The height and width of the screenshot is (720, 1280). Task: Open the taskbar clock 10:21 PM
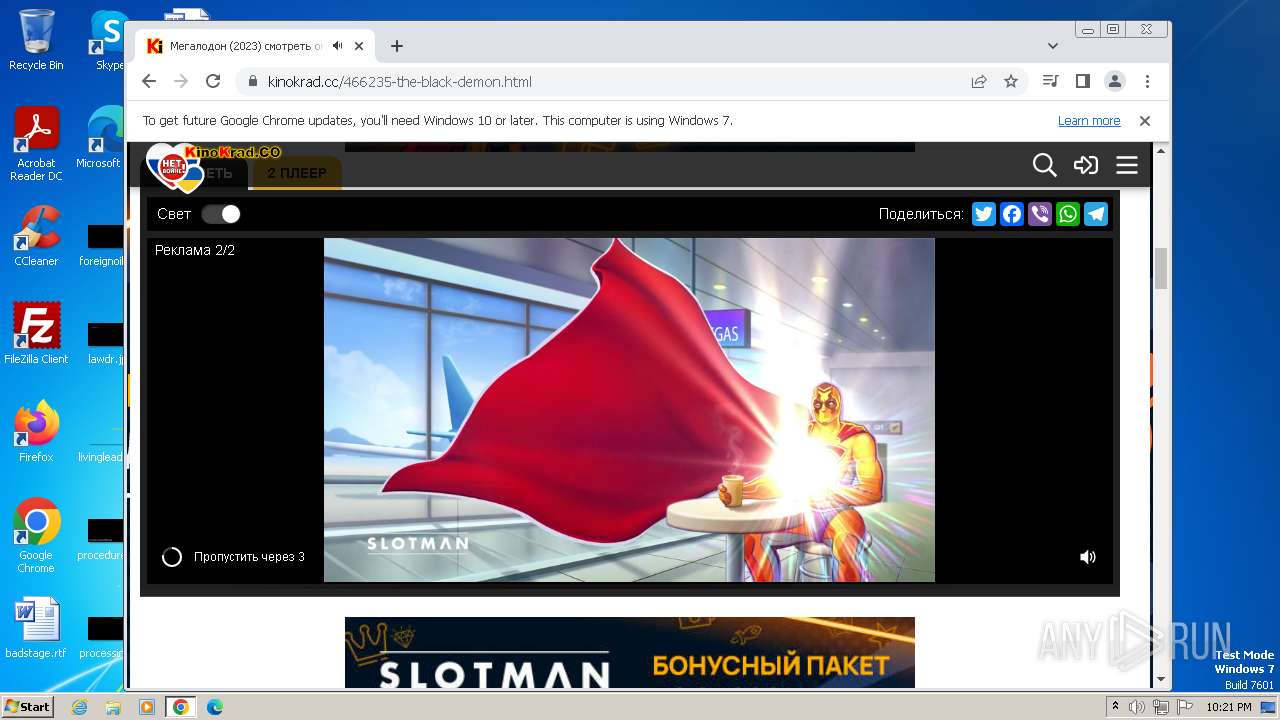(1229, 707)
